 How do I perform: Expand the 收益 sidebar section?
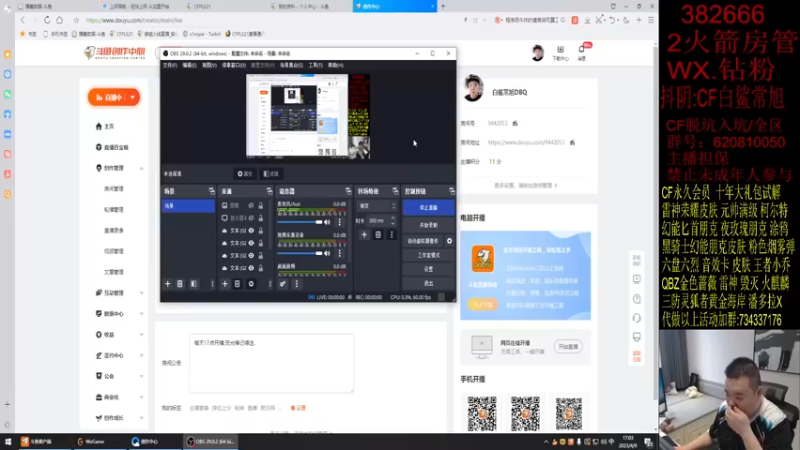point(141,335)
